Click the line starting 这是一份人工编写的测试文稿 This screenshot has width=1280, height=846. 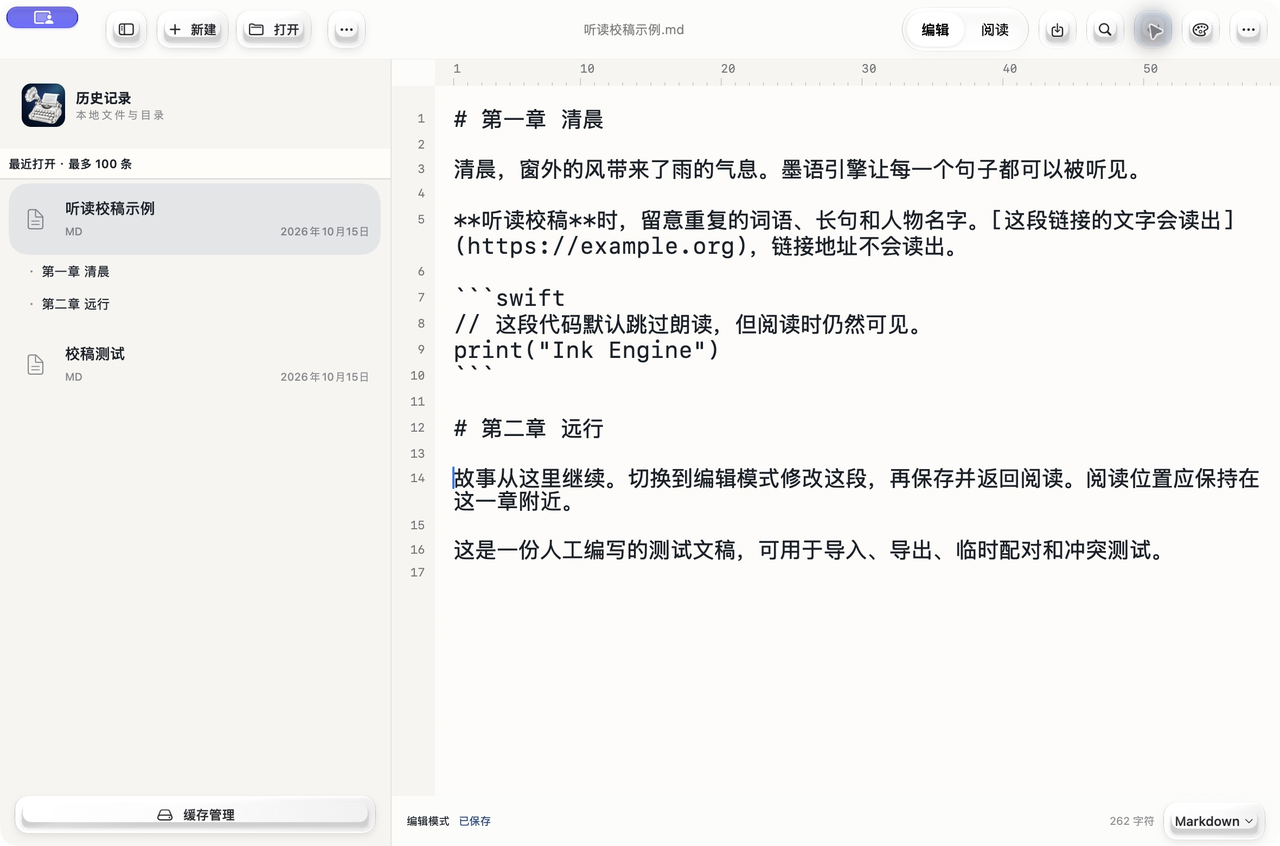point(810,550)
